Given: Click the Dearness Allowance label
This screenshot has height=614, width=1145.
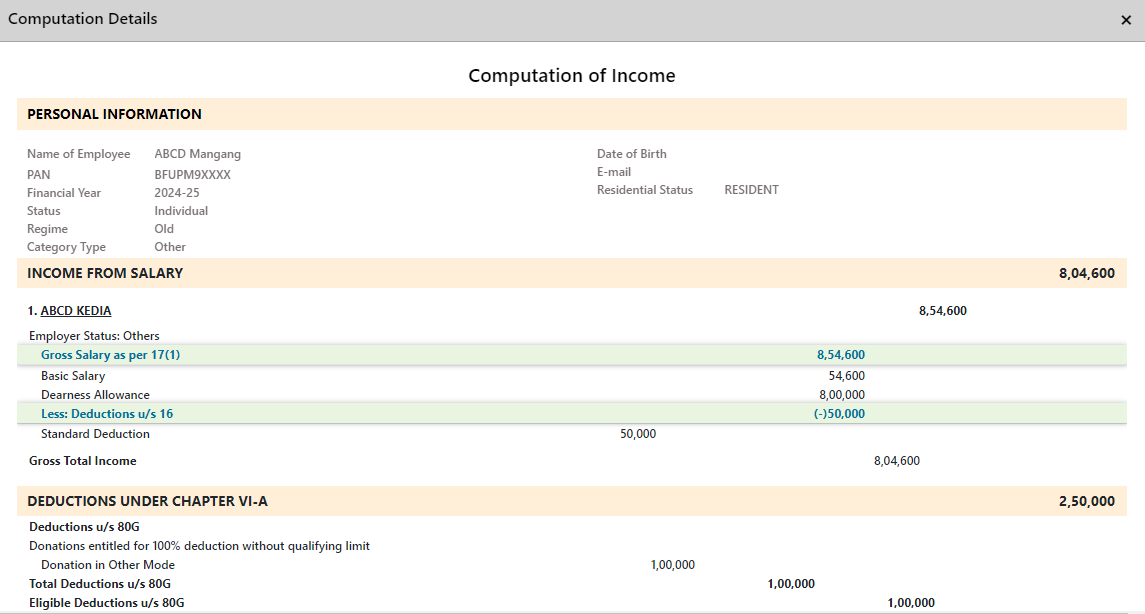Looking at the screenshot, I should pos(95,395).
